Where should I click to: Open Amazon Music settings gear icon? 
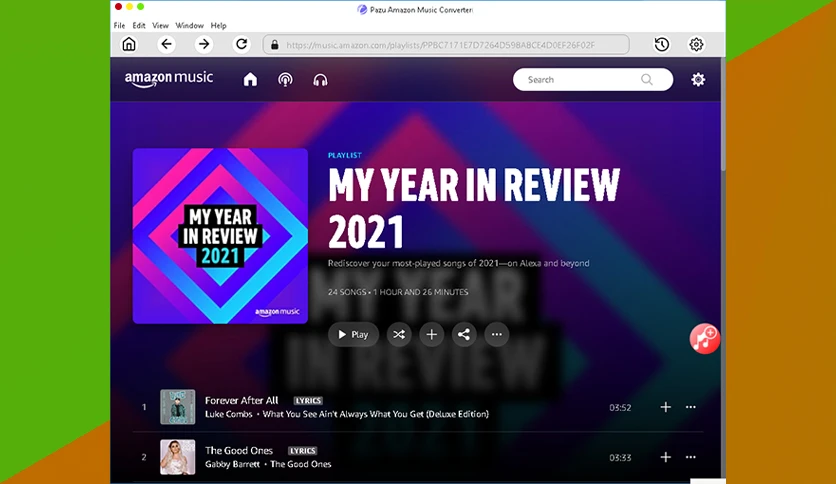[x=698, y=79]
